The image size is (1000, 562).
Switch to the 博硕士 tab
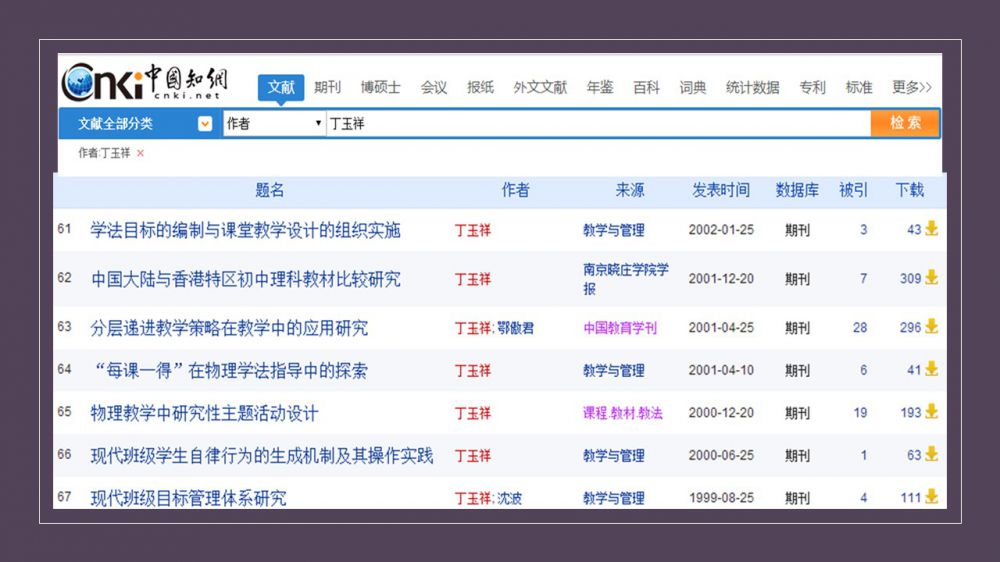point(380,88)
